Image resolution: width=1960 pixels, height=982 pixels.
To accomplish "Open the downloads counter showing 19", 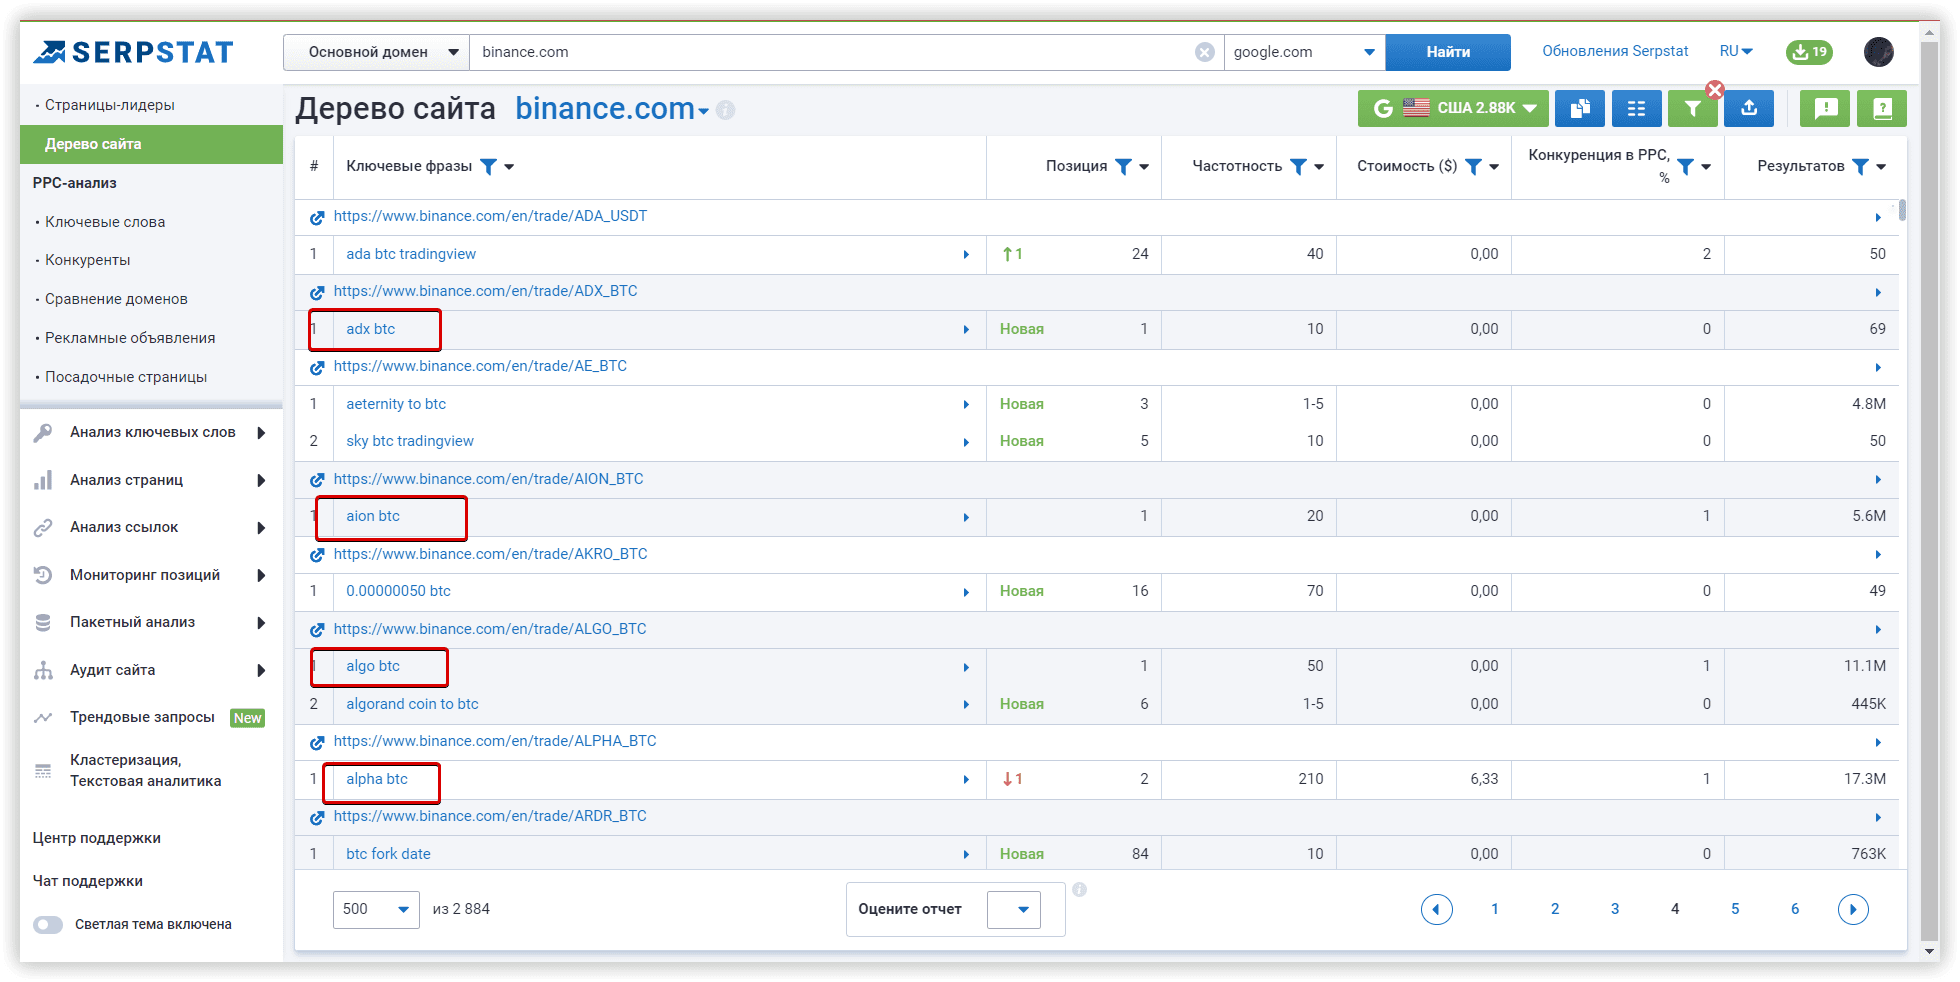I will pos(1809,52).
